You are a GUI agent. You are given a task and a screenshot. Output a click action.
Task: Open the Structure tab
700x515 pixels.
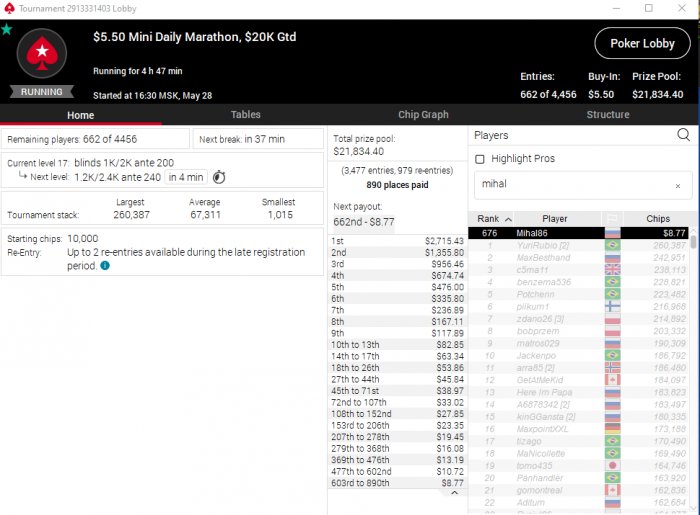608,115
